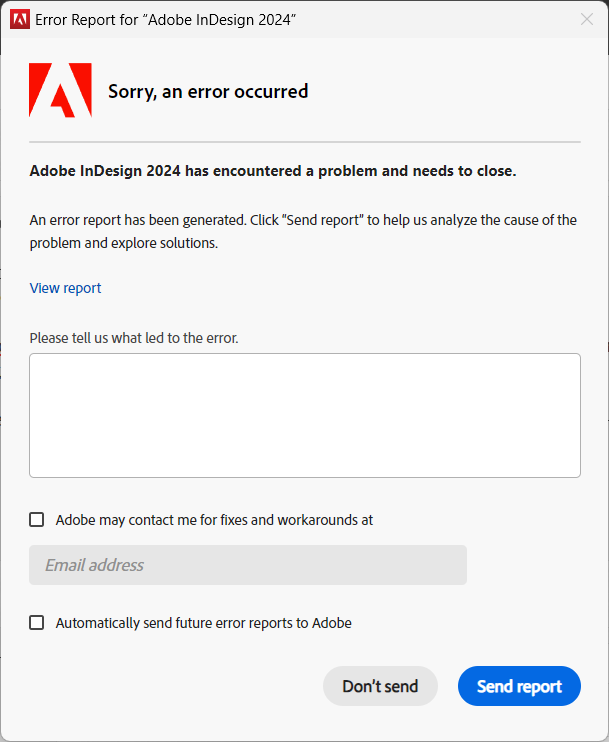
Task: Close the Error Report dialog window
Action: click(587, 19)
